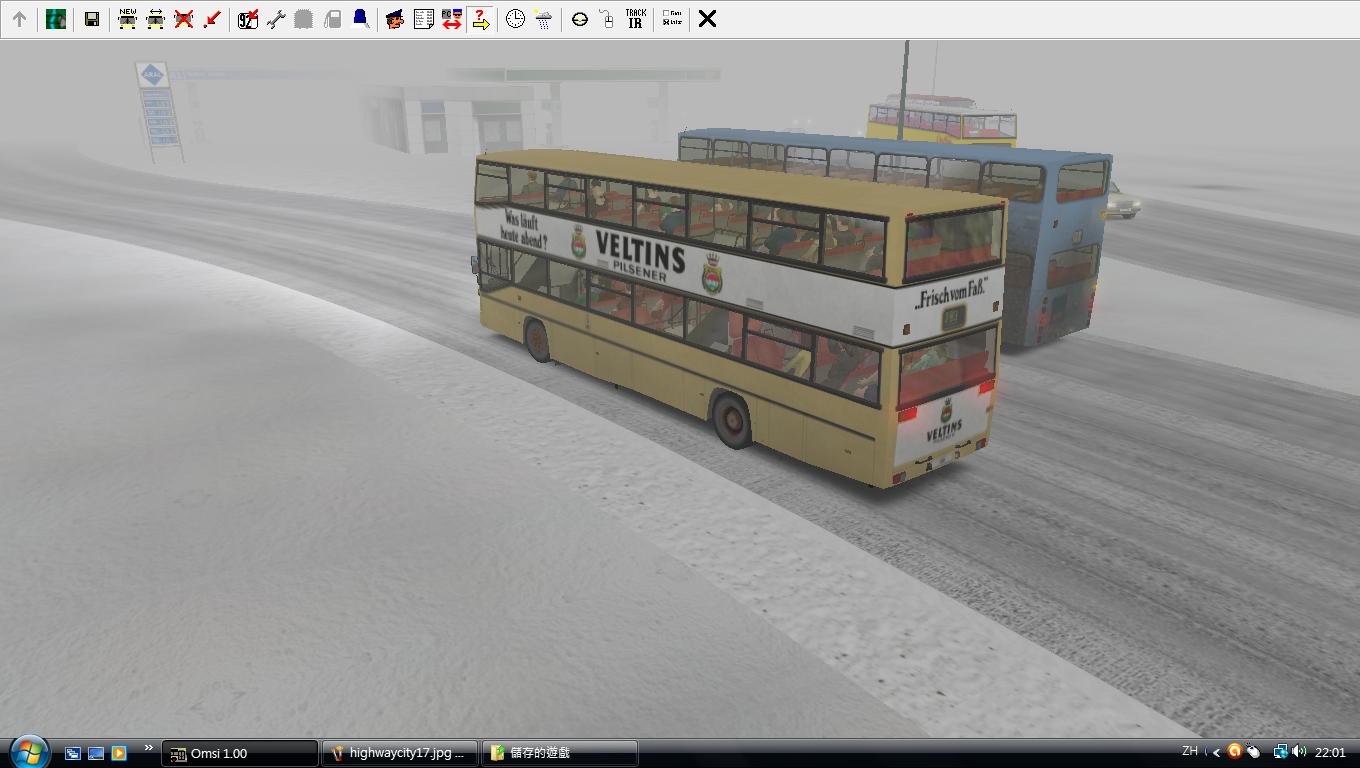1360x768 pixels.
Task: Click the grayed-out bus wash icon
Action: pos(304,19)
